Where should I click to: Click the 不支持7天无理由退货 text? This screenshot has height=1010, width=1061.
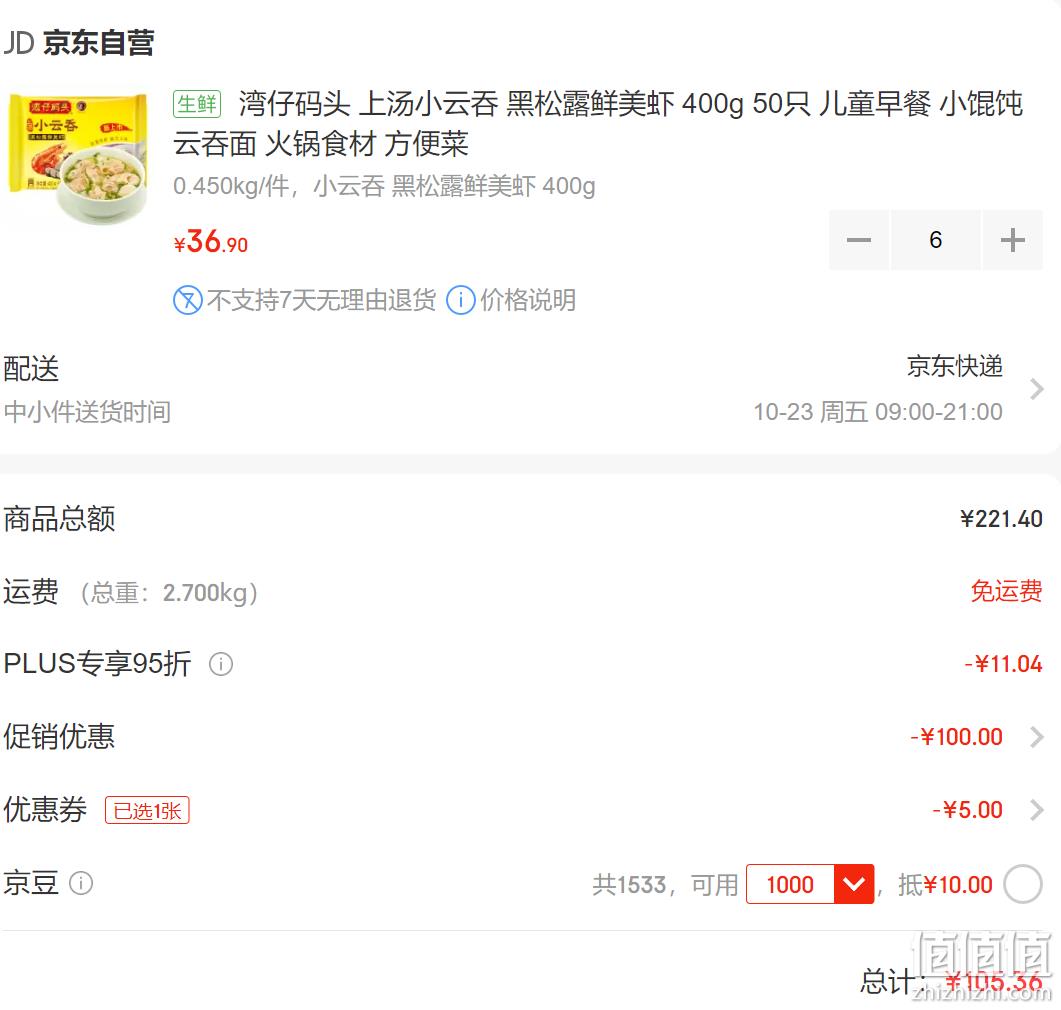coord(321,300)
